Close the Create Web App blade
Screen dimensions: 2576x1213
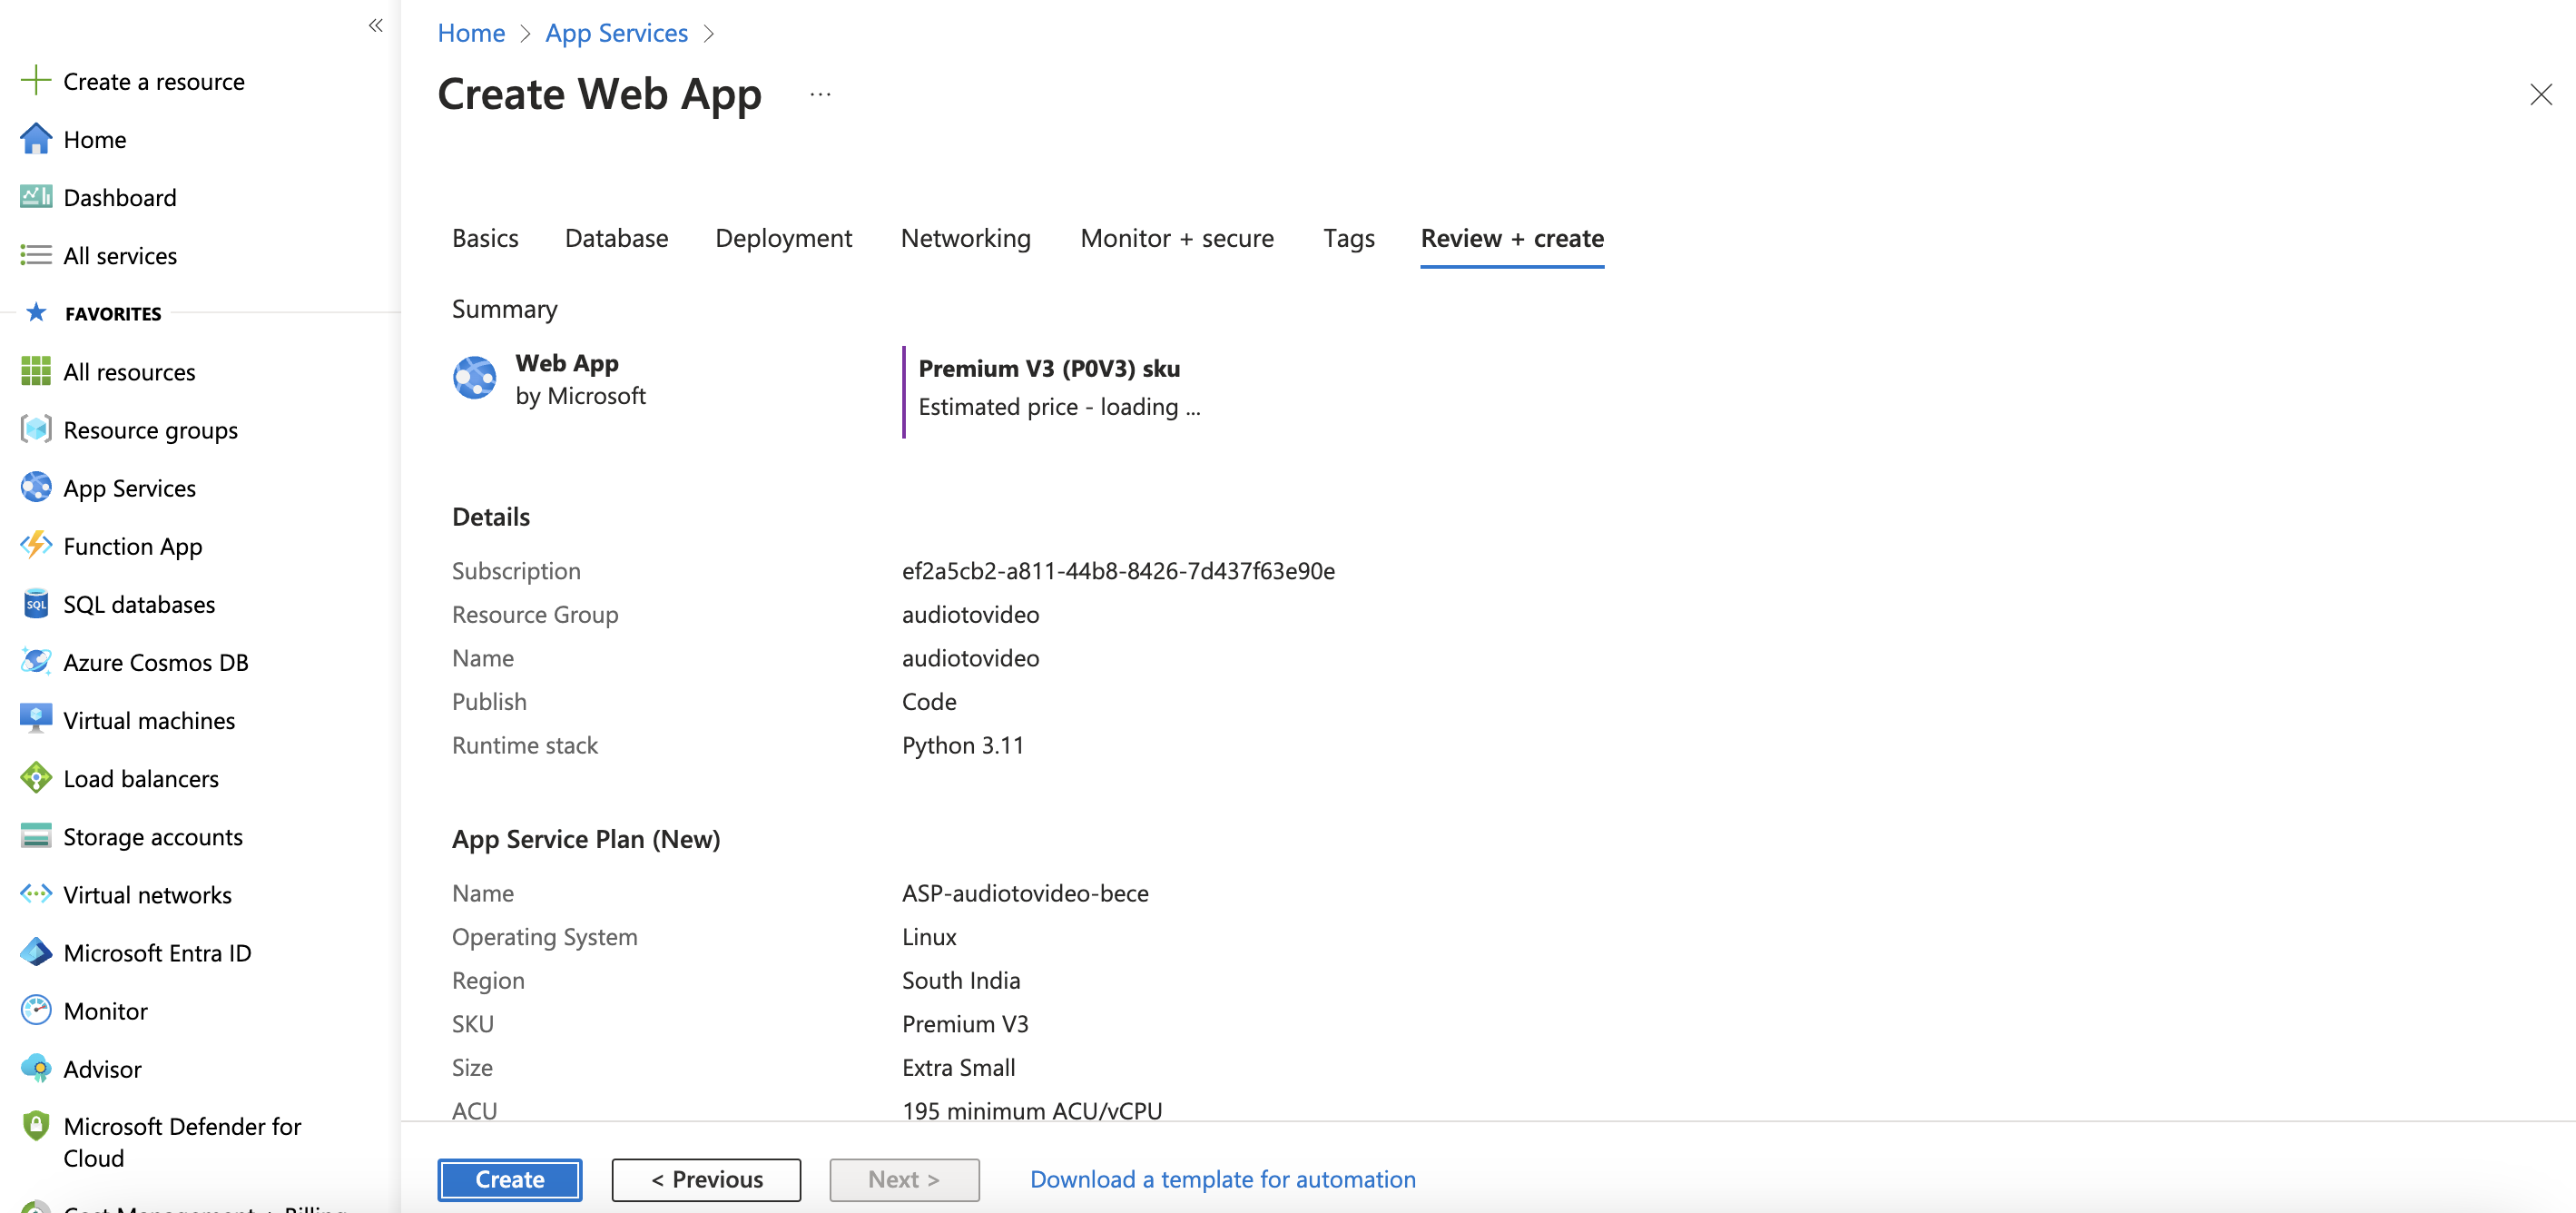click(2541, 94)
